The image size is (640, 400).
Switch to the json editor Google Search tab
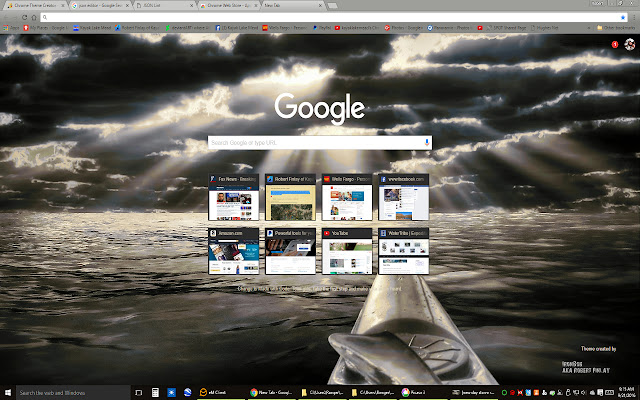pyautogui.click(x=100, y=5)
